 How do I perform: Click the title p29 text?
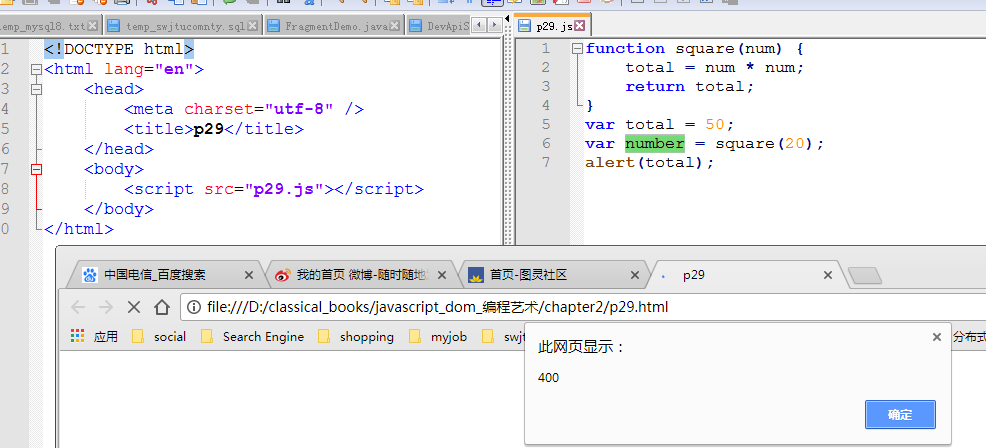(x=209, y=129)
